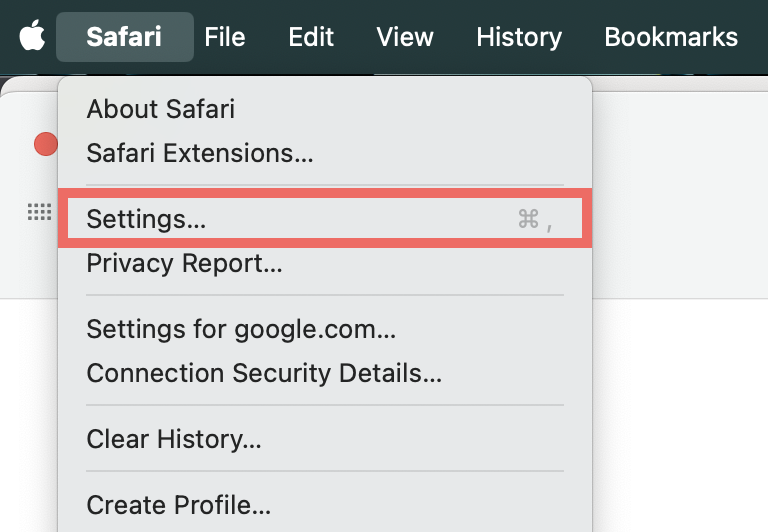Show the Privacy Report…
Viewport: 768px width, 532px height.
coord(184,264)
